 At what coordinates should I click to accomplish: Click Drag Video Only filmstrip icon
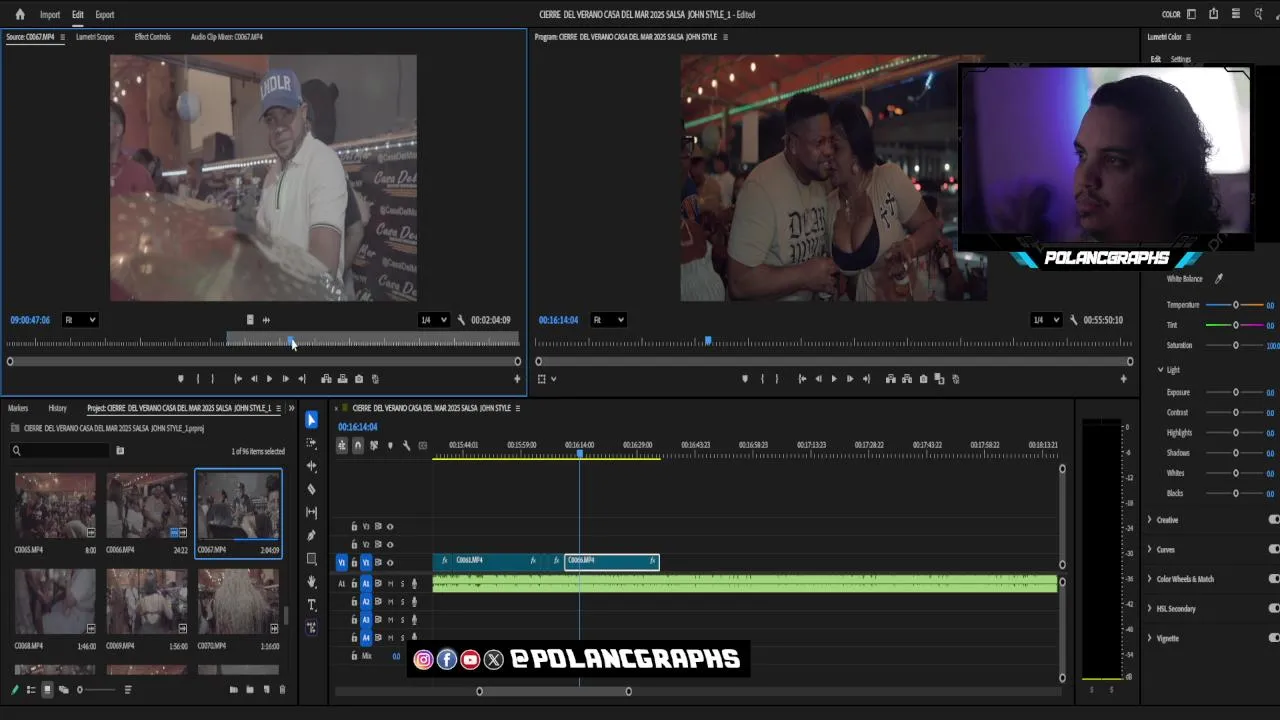click(250, 320)
